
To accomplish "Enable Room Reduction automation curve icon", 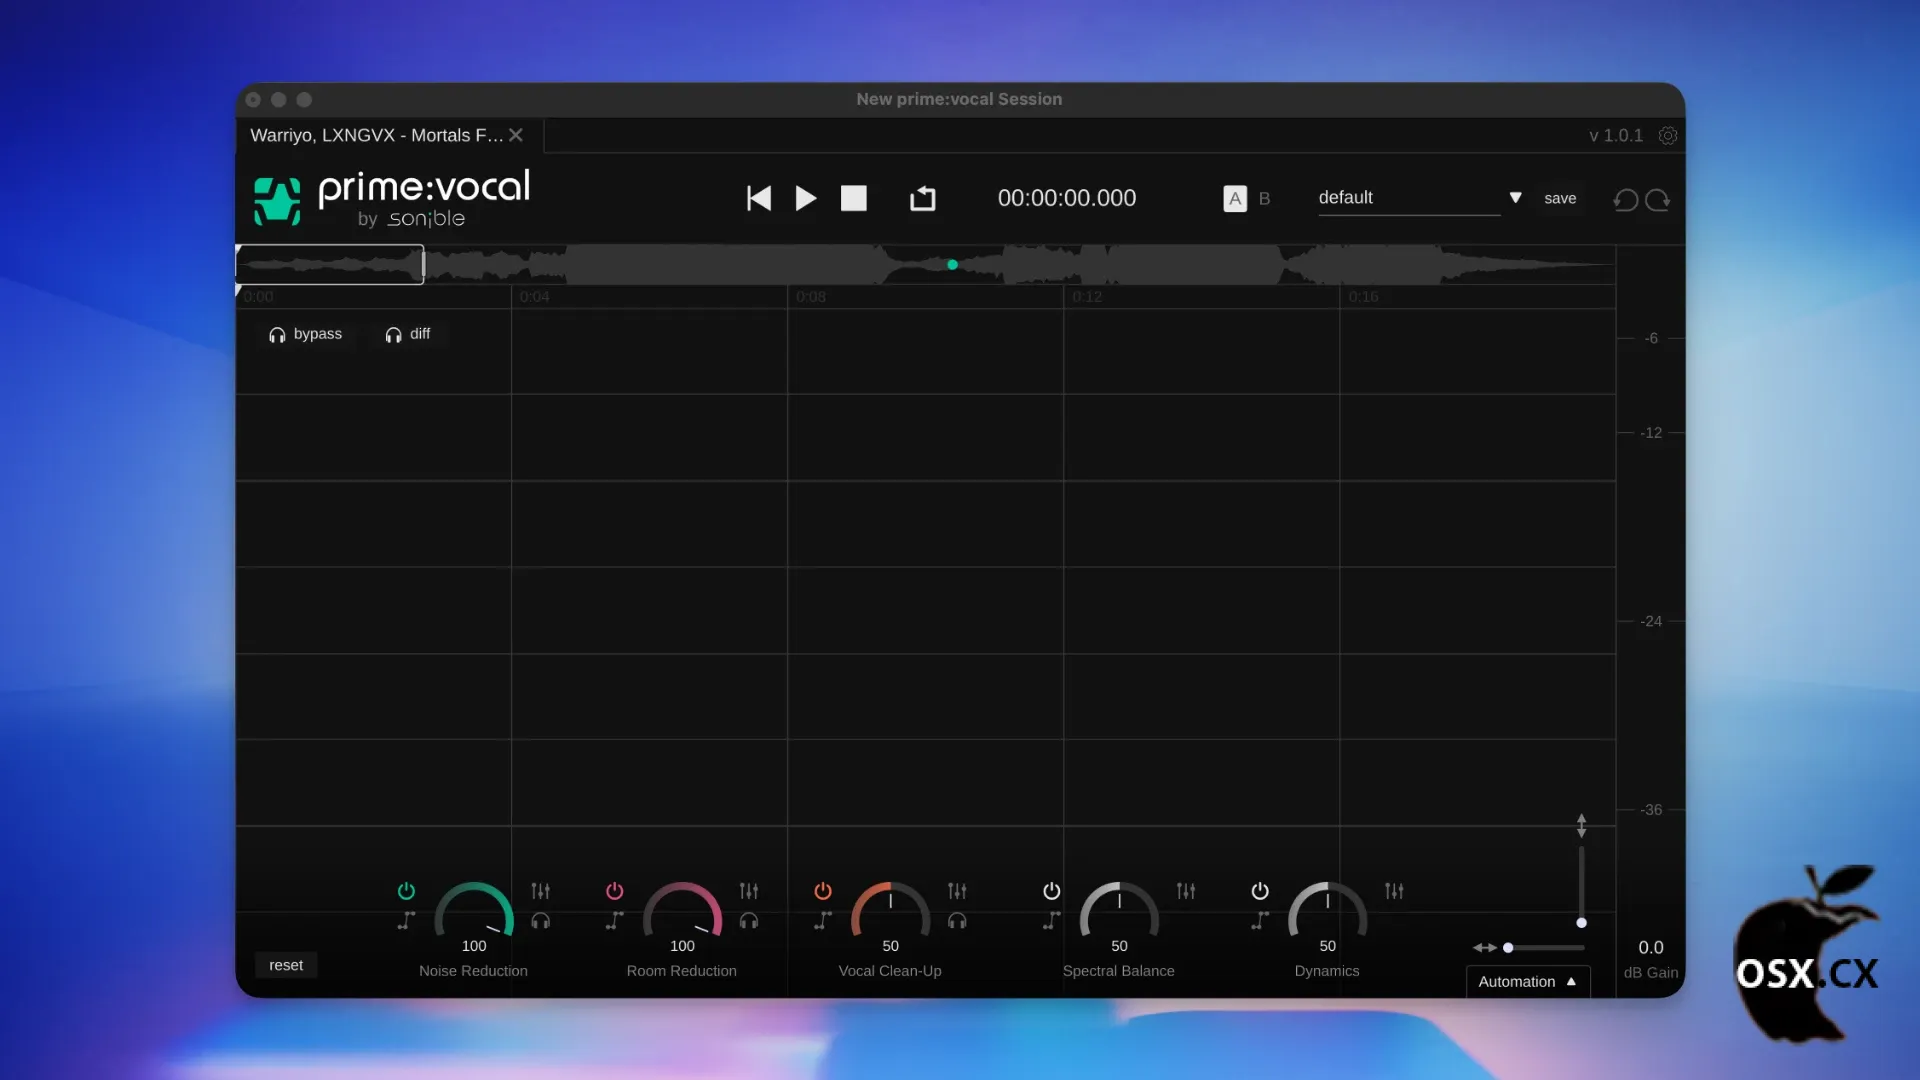I will (615, 921).
